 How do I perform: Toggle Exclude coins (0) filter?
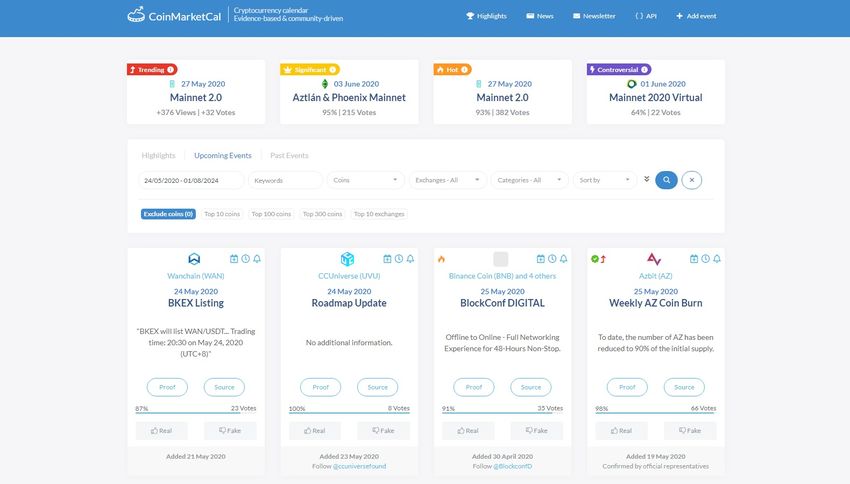(168, 214)
